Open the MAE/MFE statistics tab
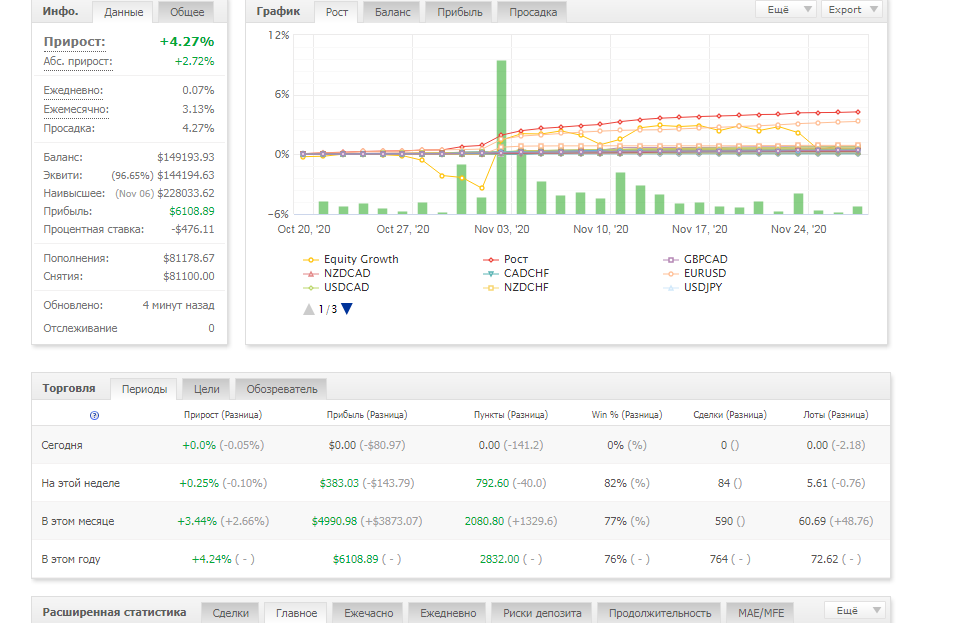 (x=761, y=613)
